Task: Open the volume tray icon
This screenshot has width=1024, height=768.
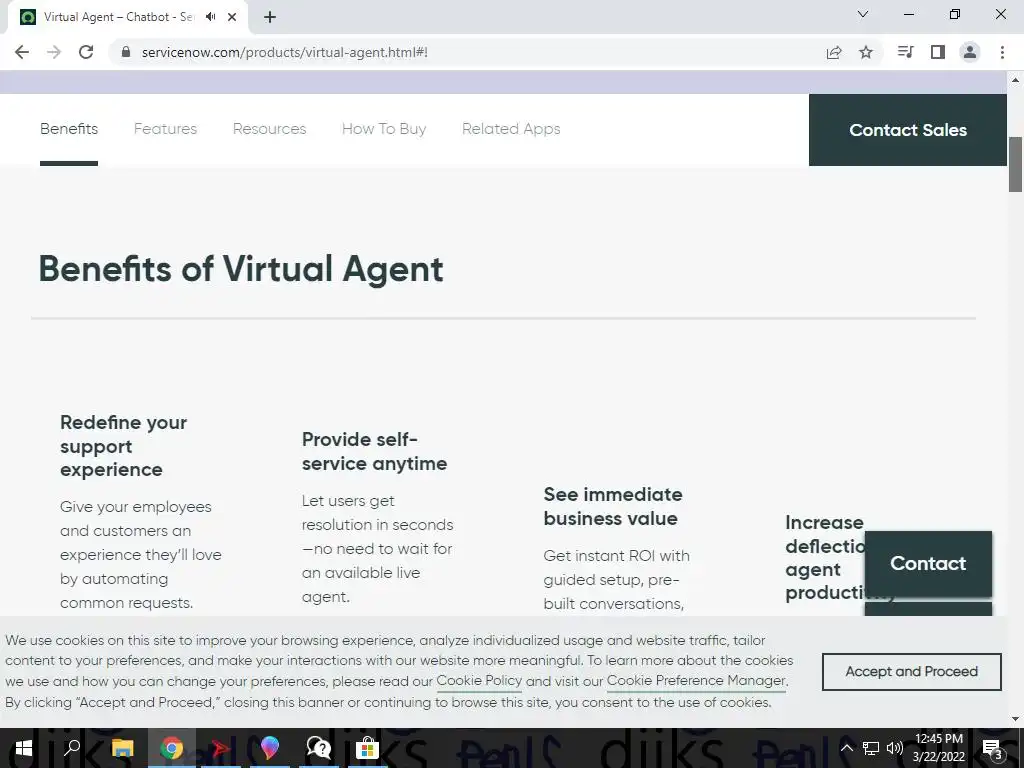Action: [x=894, y=748]
